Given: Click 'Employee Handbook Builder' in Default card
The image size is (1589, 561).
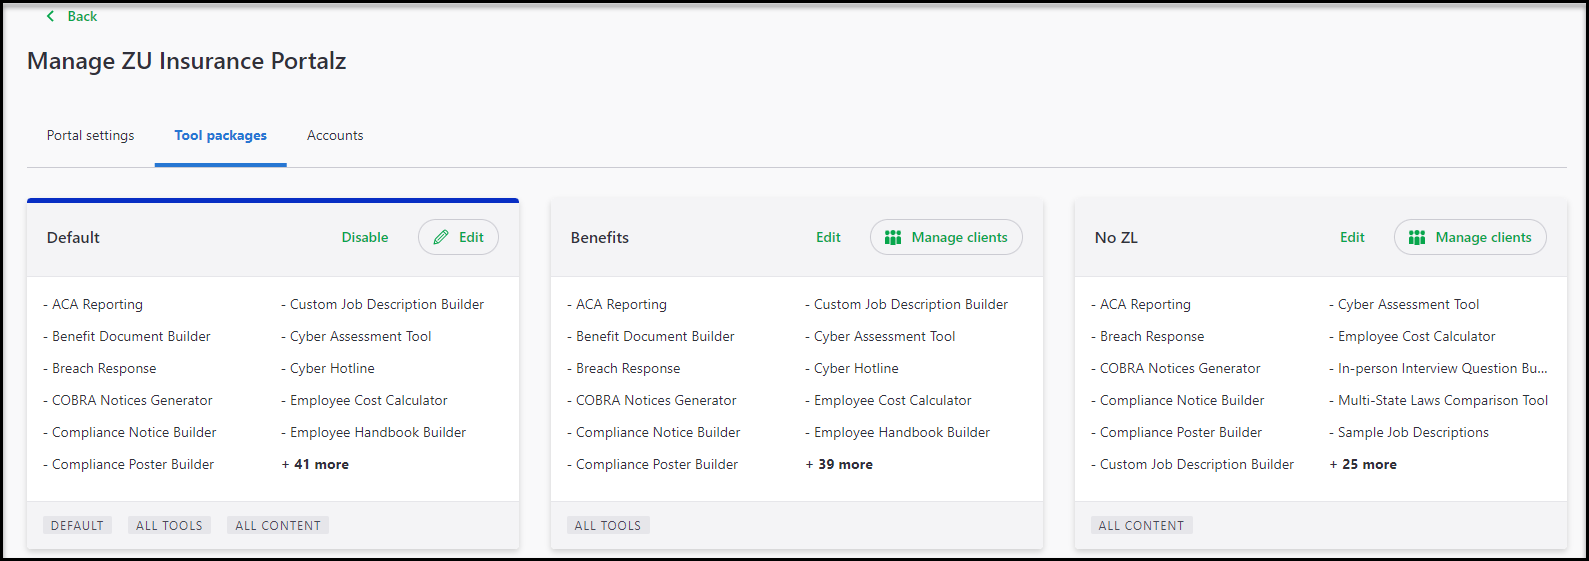Looking at the screenshot, I should pos(378,432).
